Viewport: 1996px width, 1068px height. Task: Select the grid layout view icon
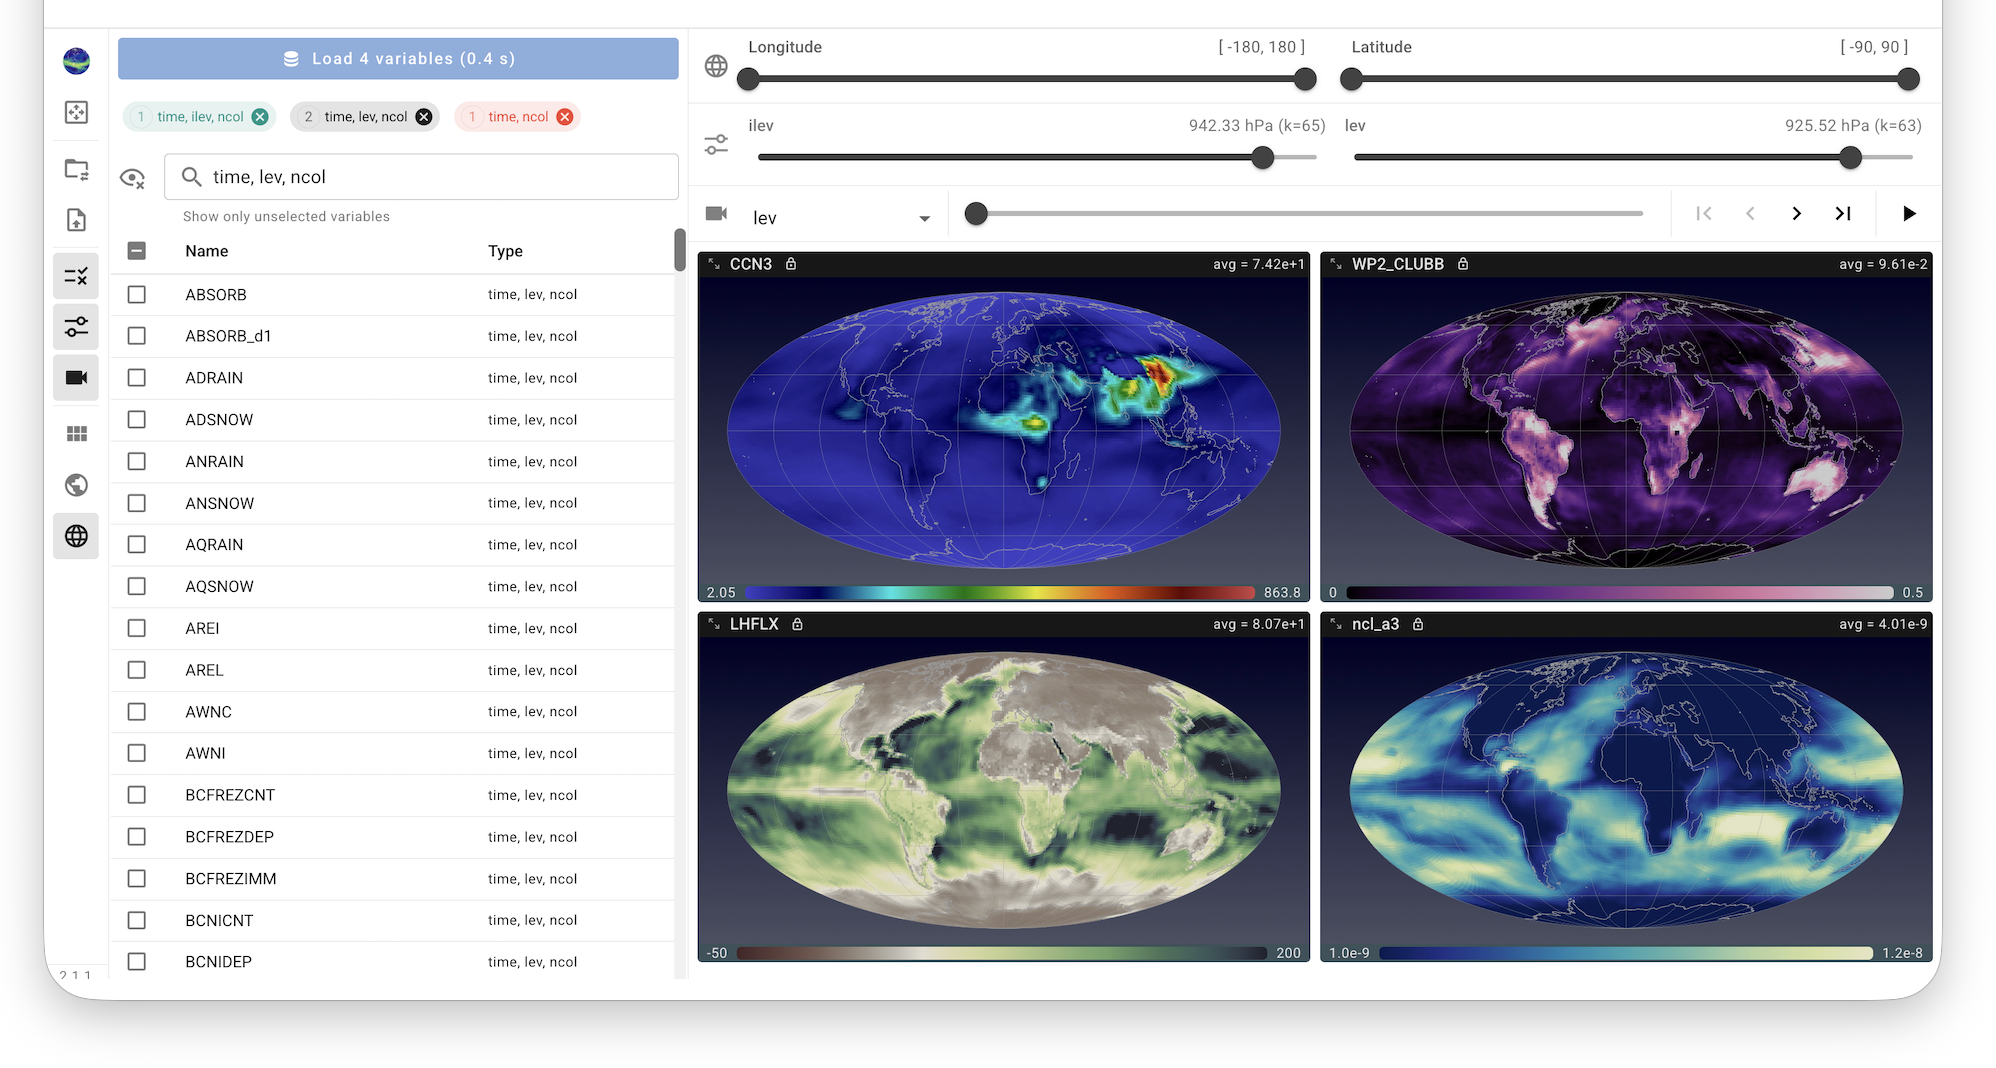pos(77,433)
